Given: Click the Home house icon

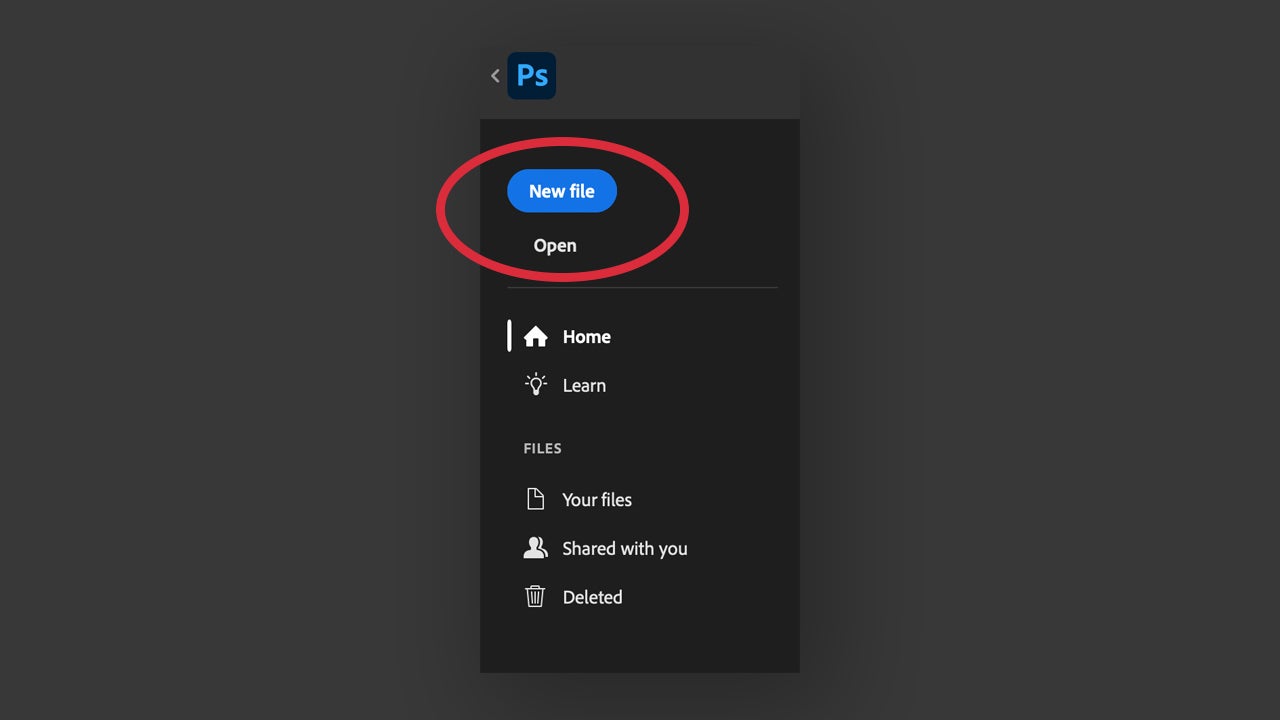Looking at the screenshot, I should tap(536, 337).
